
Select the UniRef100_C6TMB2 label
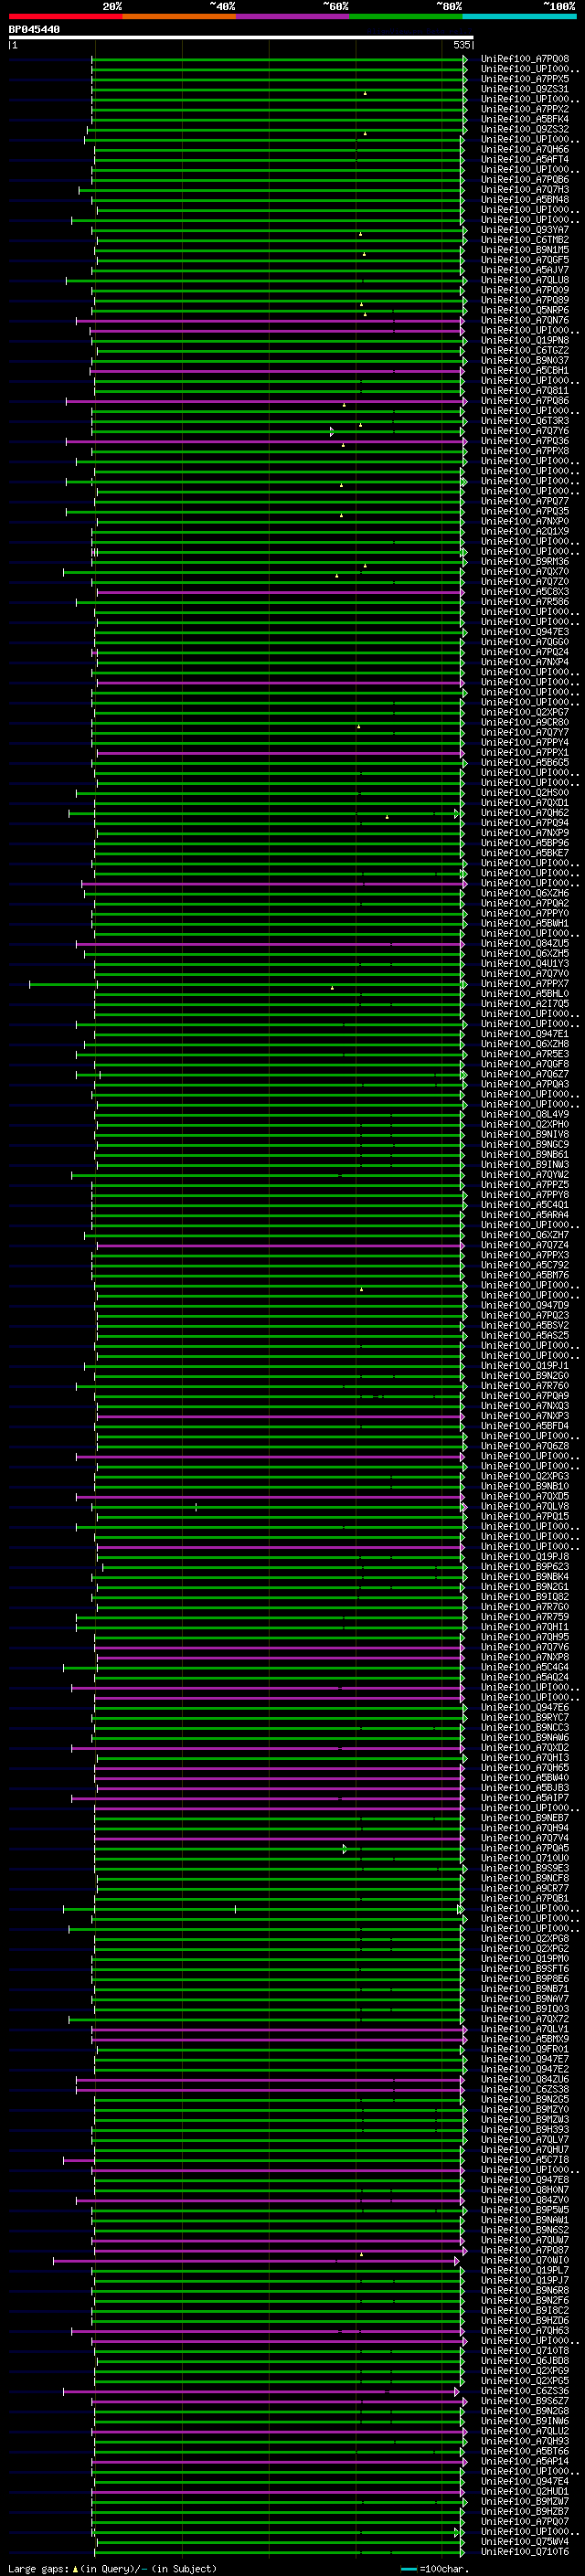coord(524,240)
